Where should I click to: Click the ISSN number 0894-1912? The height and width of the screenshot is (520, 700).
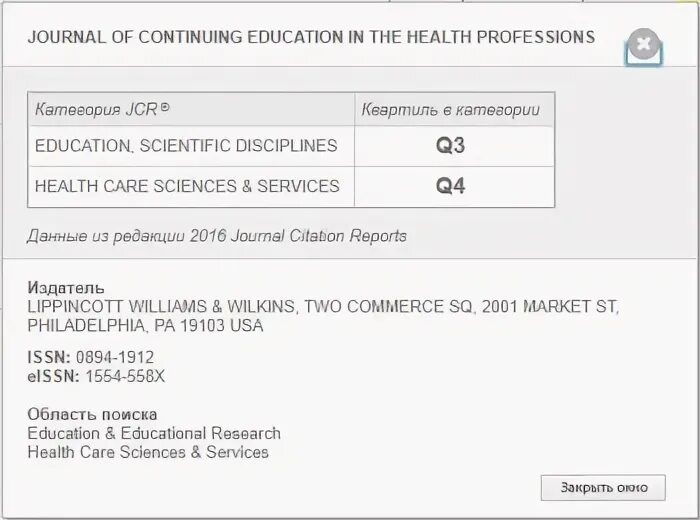[120, 357]
